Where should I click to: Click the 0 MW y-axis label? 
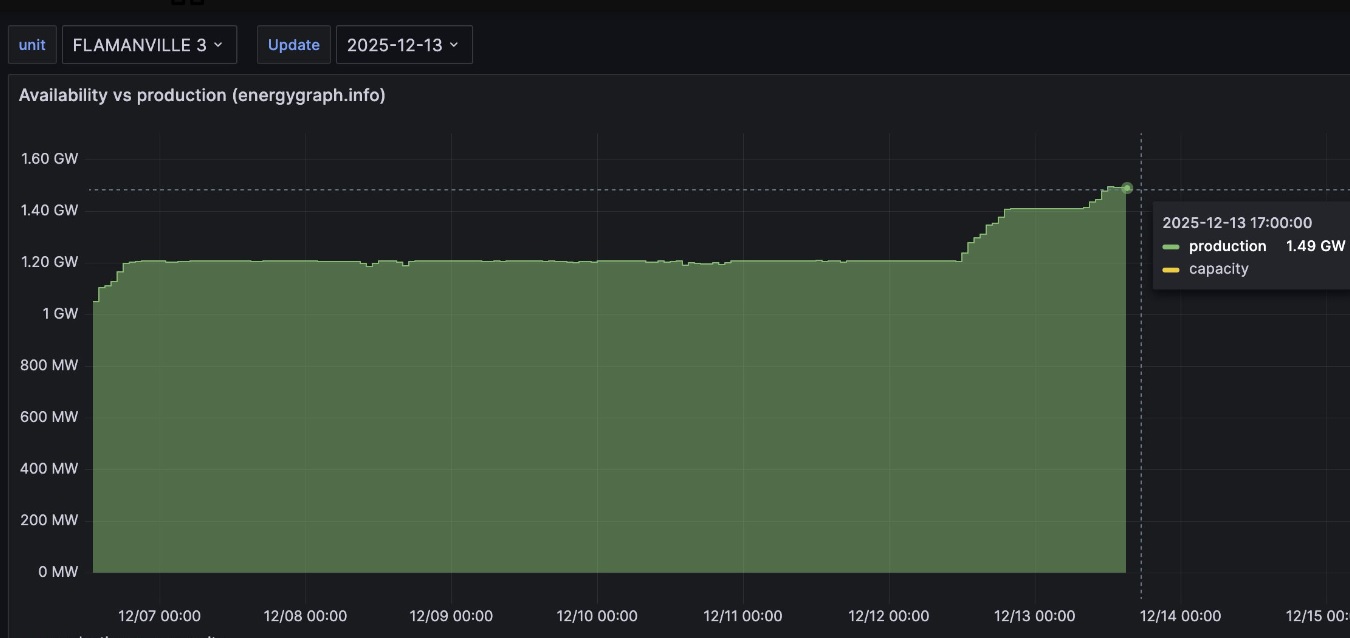pos(57,572)
